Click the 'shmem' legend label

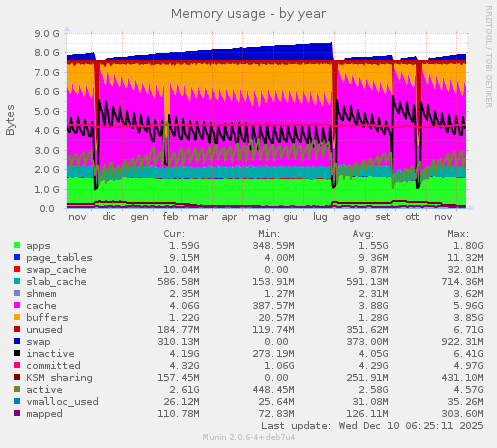(x=41, y=294)
